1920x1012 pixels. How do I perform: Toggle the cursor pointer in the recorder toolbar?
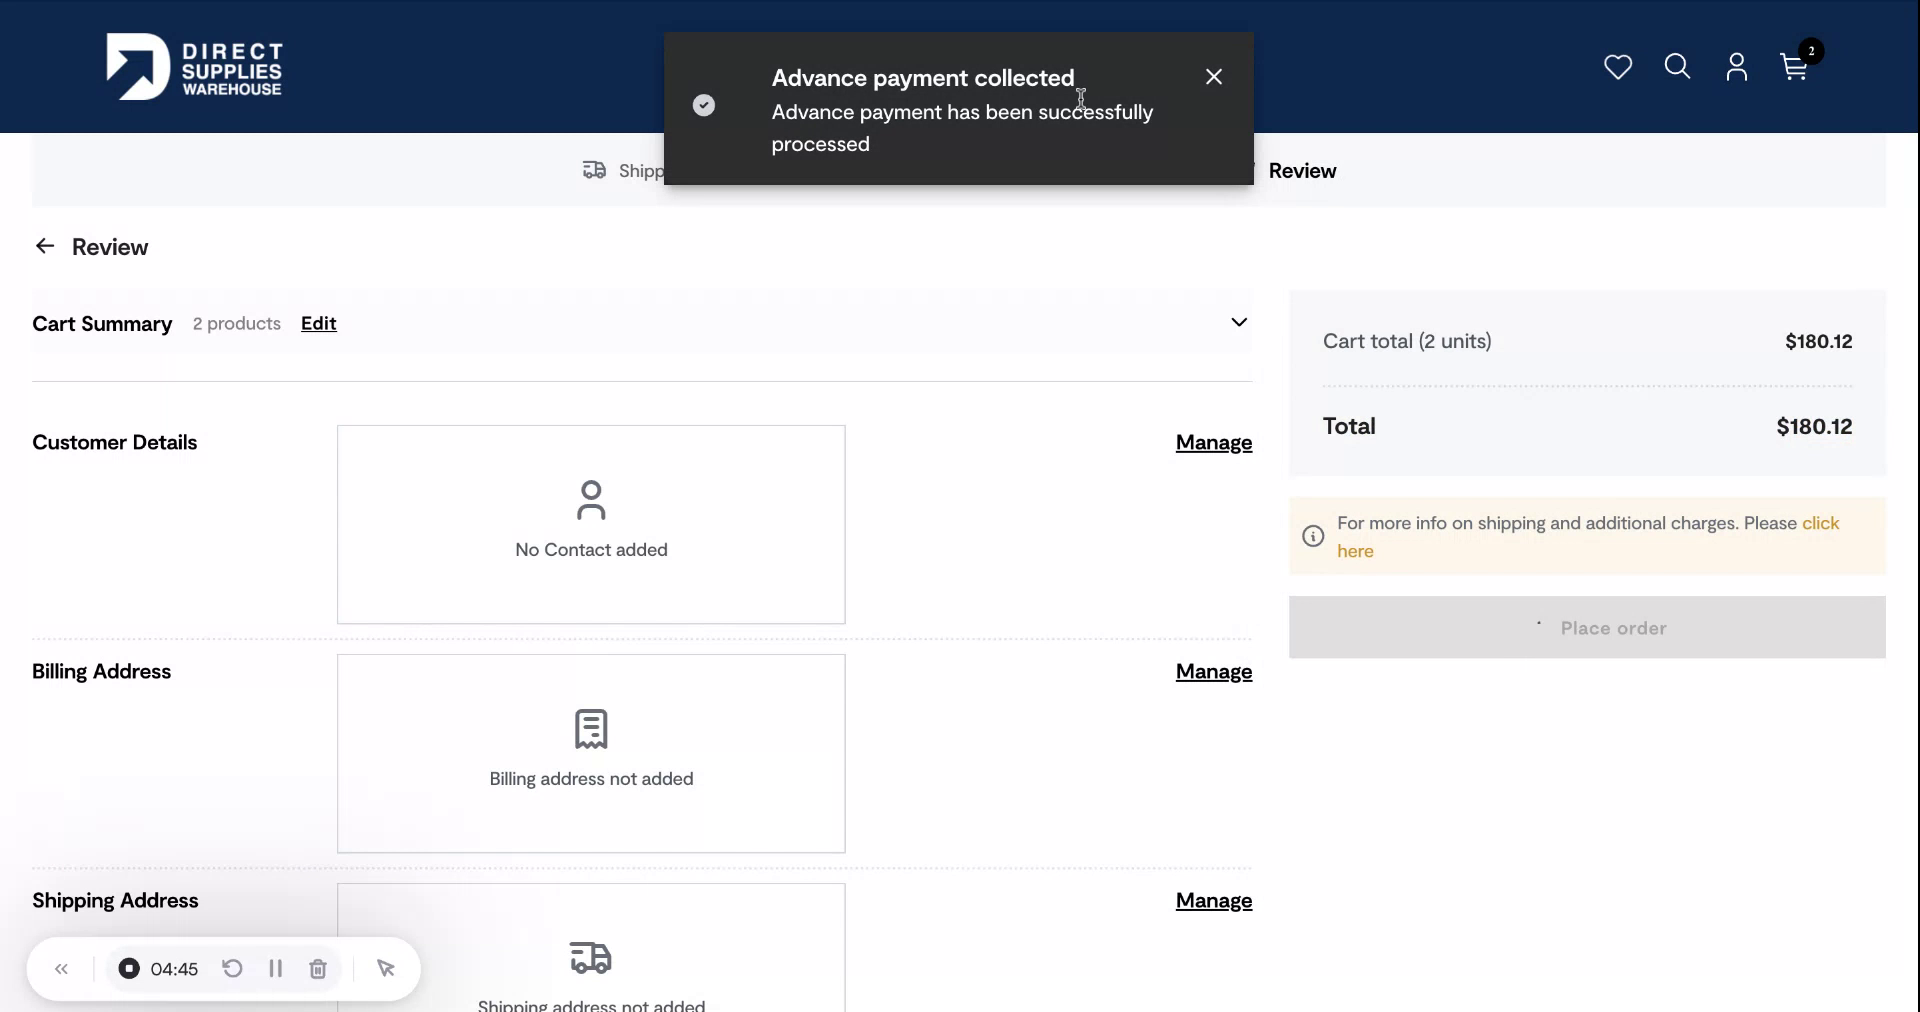click(387, 969)
